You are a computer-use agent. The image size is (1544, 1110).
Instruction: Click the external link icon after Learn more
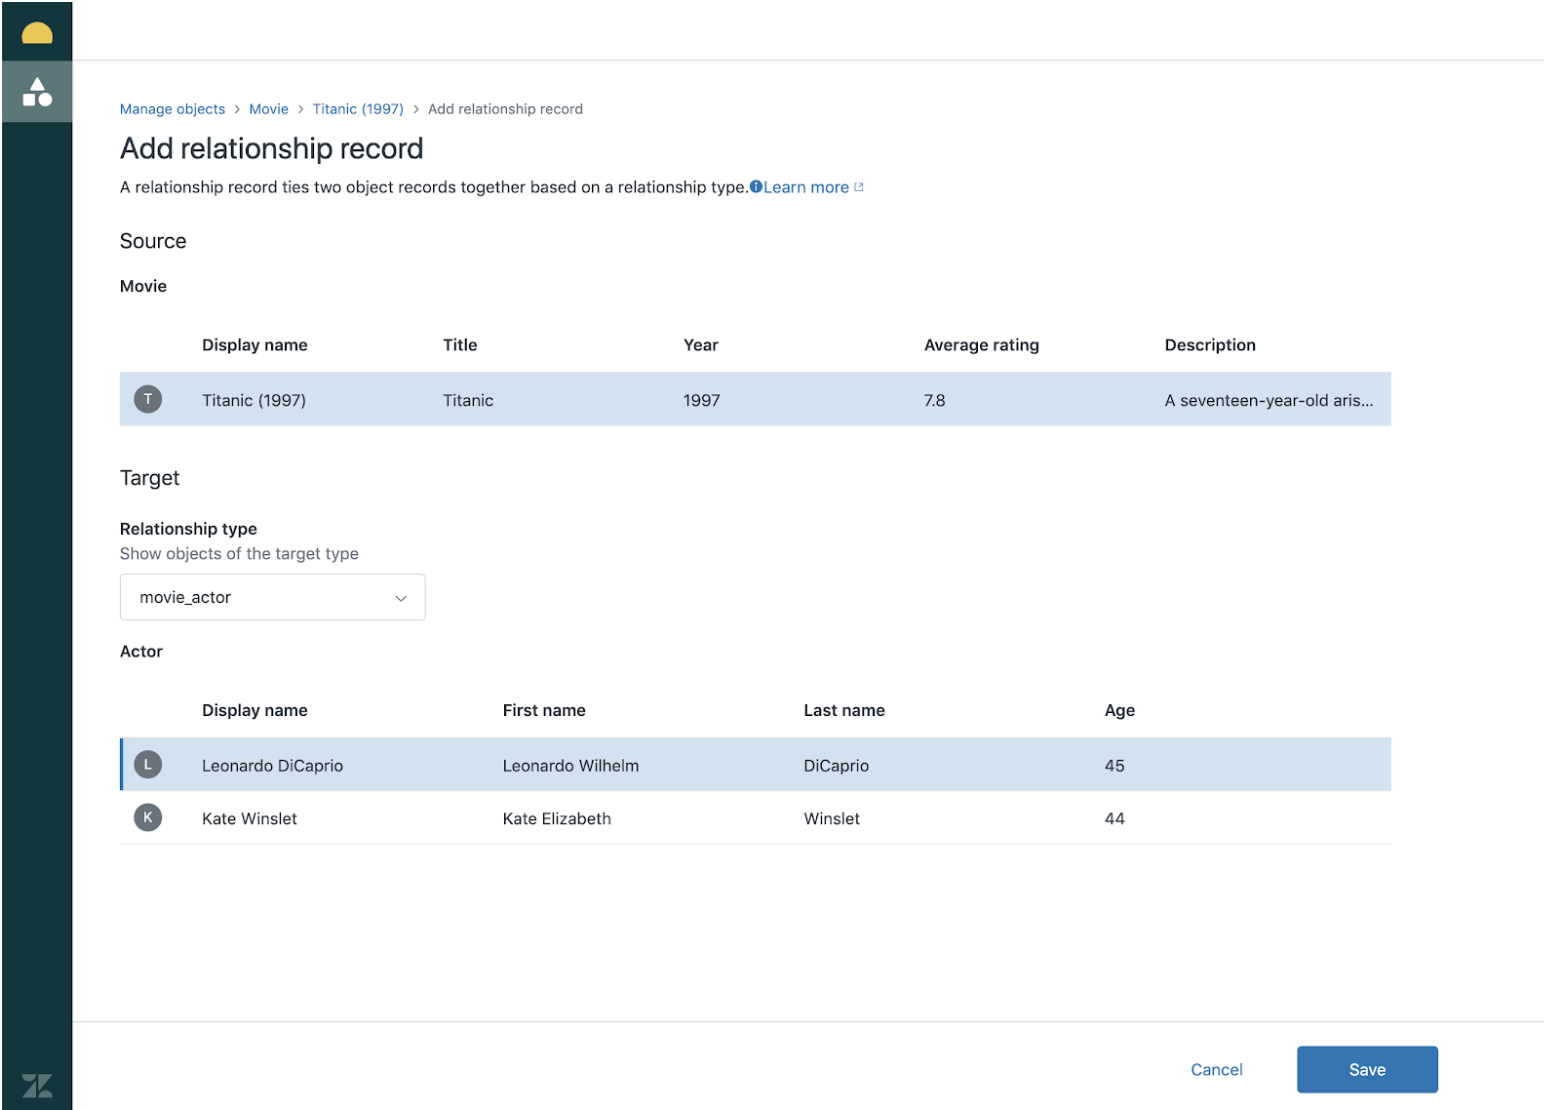(859, 187)
